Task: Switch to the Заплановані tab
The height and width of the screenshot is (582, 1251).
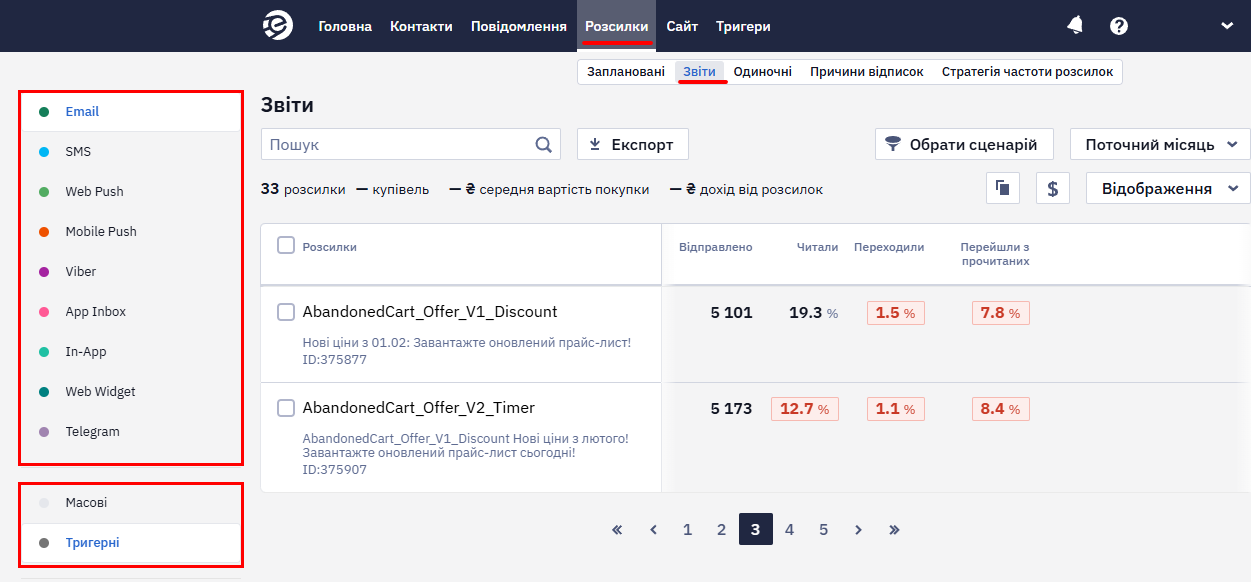Action: click(626, 72)
